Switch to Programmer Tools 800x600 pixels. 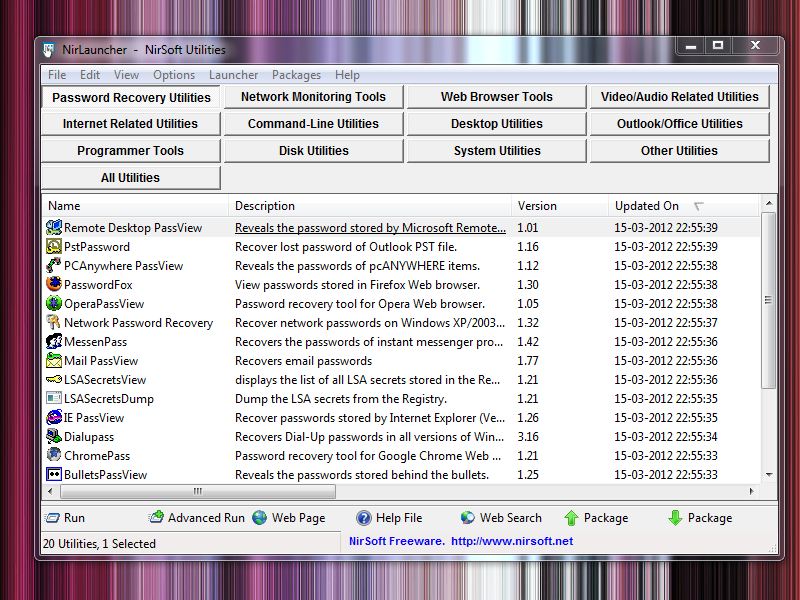point(131,151)
